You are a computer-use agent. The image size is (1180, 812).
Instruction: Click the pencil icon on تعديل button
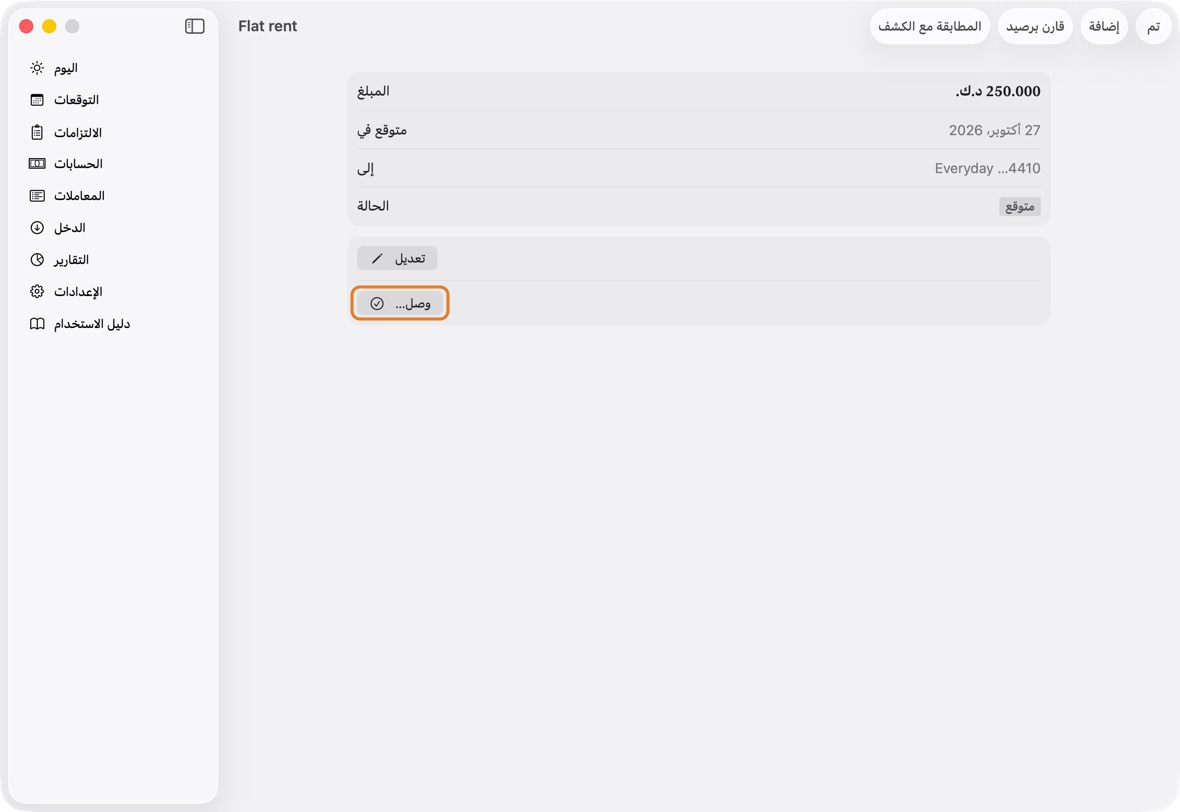377,258
